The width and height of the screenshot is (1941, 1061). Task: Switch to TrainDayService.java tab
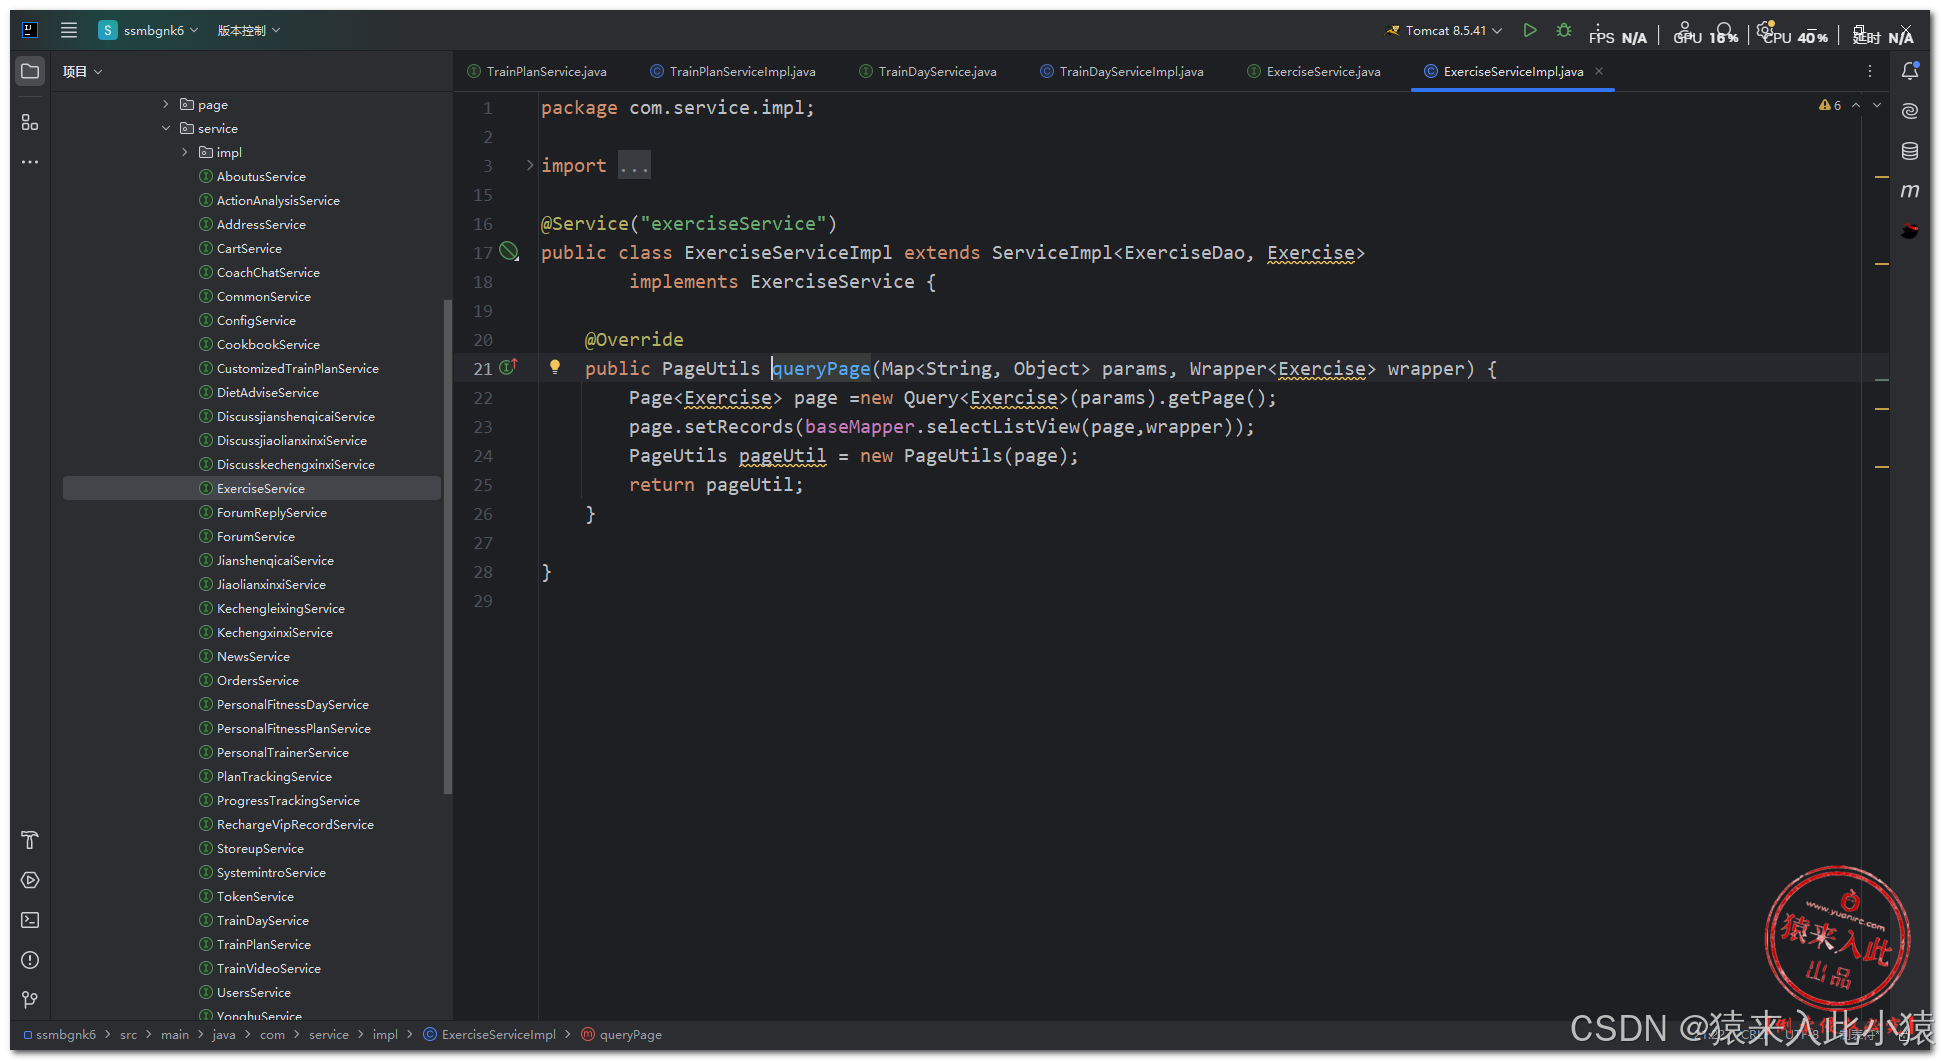point(928,71)
